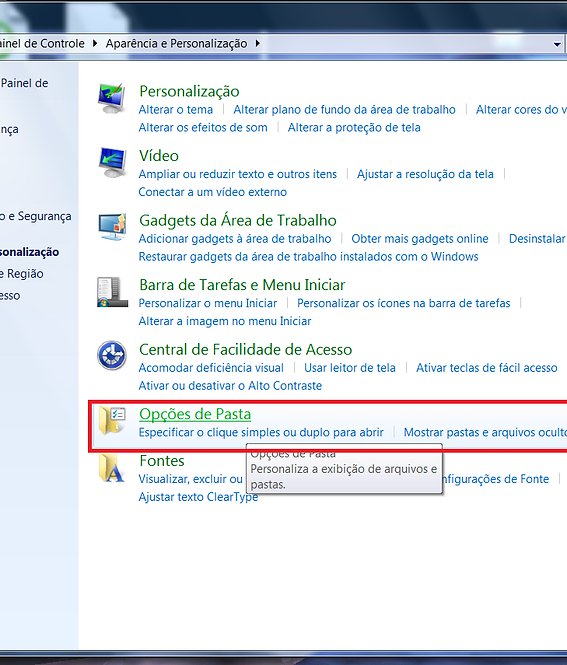Select Painel de Controle breadcrumb segment

click(x=42, y=44)
